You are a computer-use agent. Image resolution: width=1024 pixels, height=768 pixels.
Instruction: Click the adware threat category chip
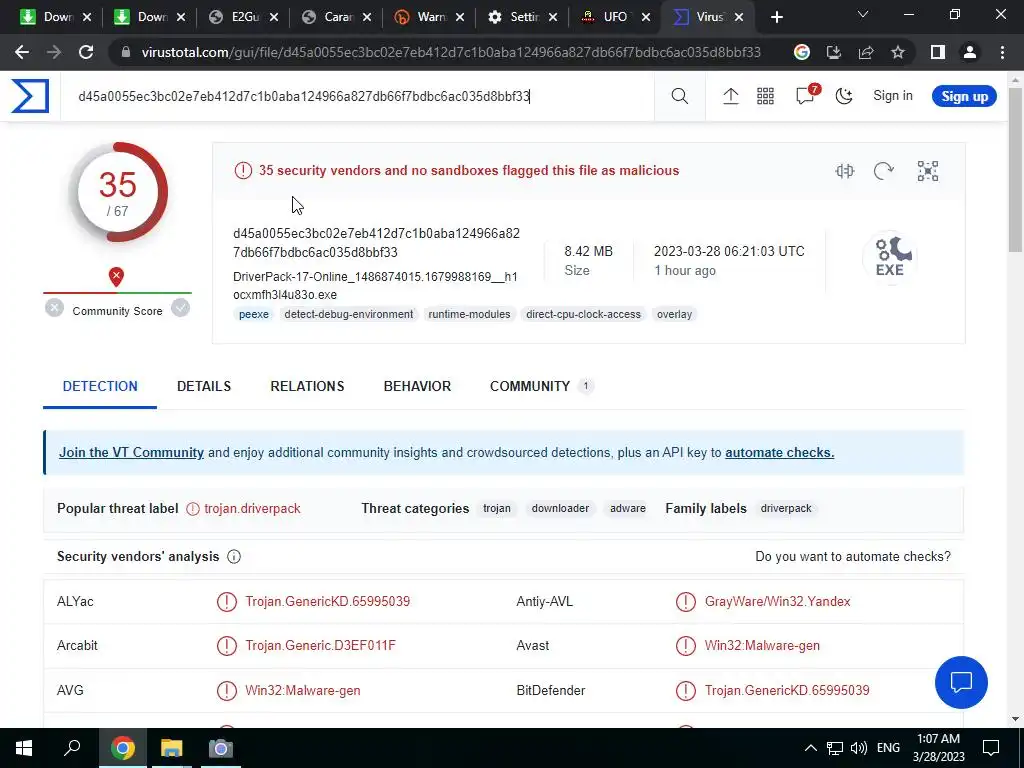point(628,508)
